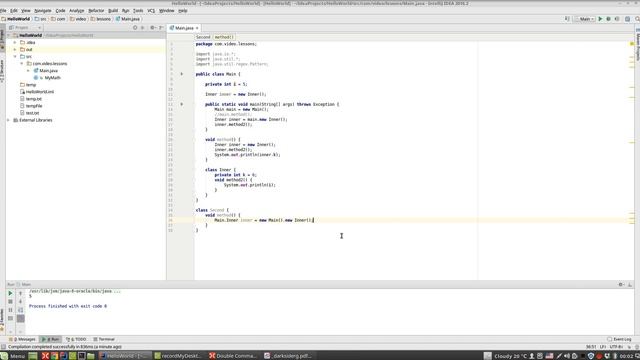Expand the out folder
Screen dimensions: 640x360
pos(15,49)
